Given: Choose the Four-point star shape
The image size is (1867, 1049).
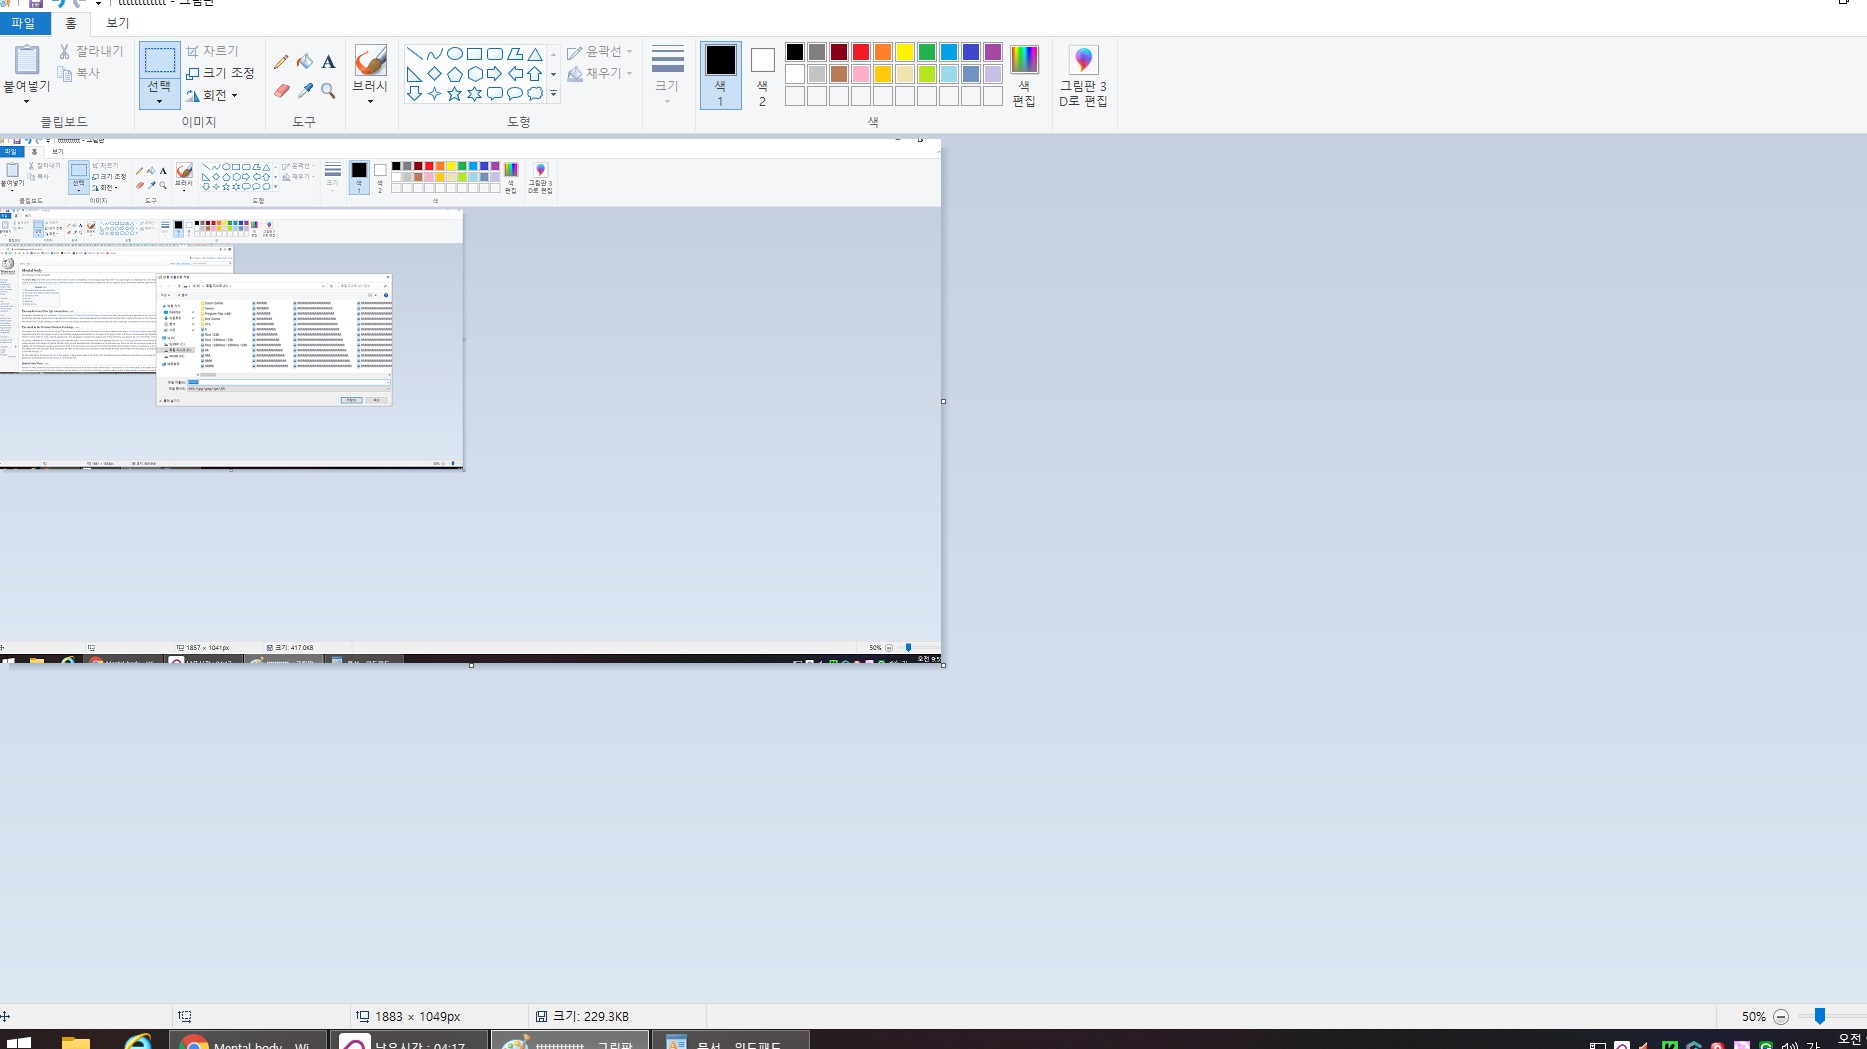Looking at the screenshot, I should pyautogui.click(x=434, y=94).
